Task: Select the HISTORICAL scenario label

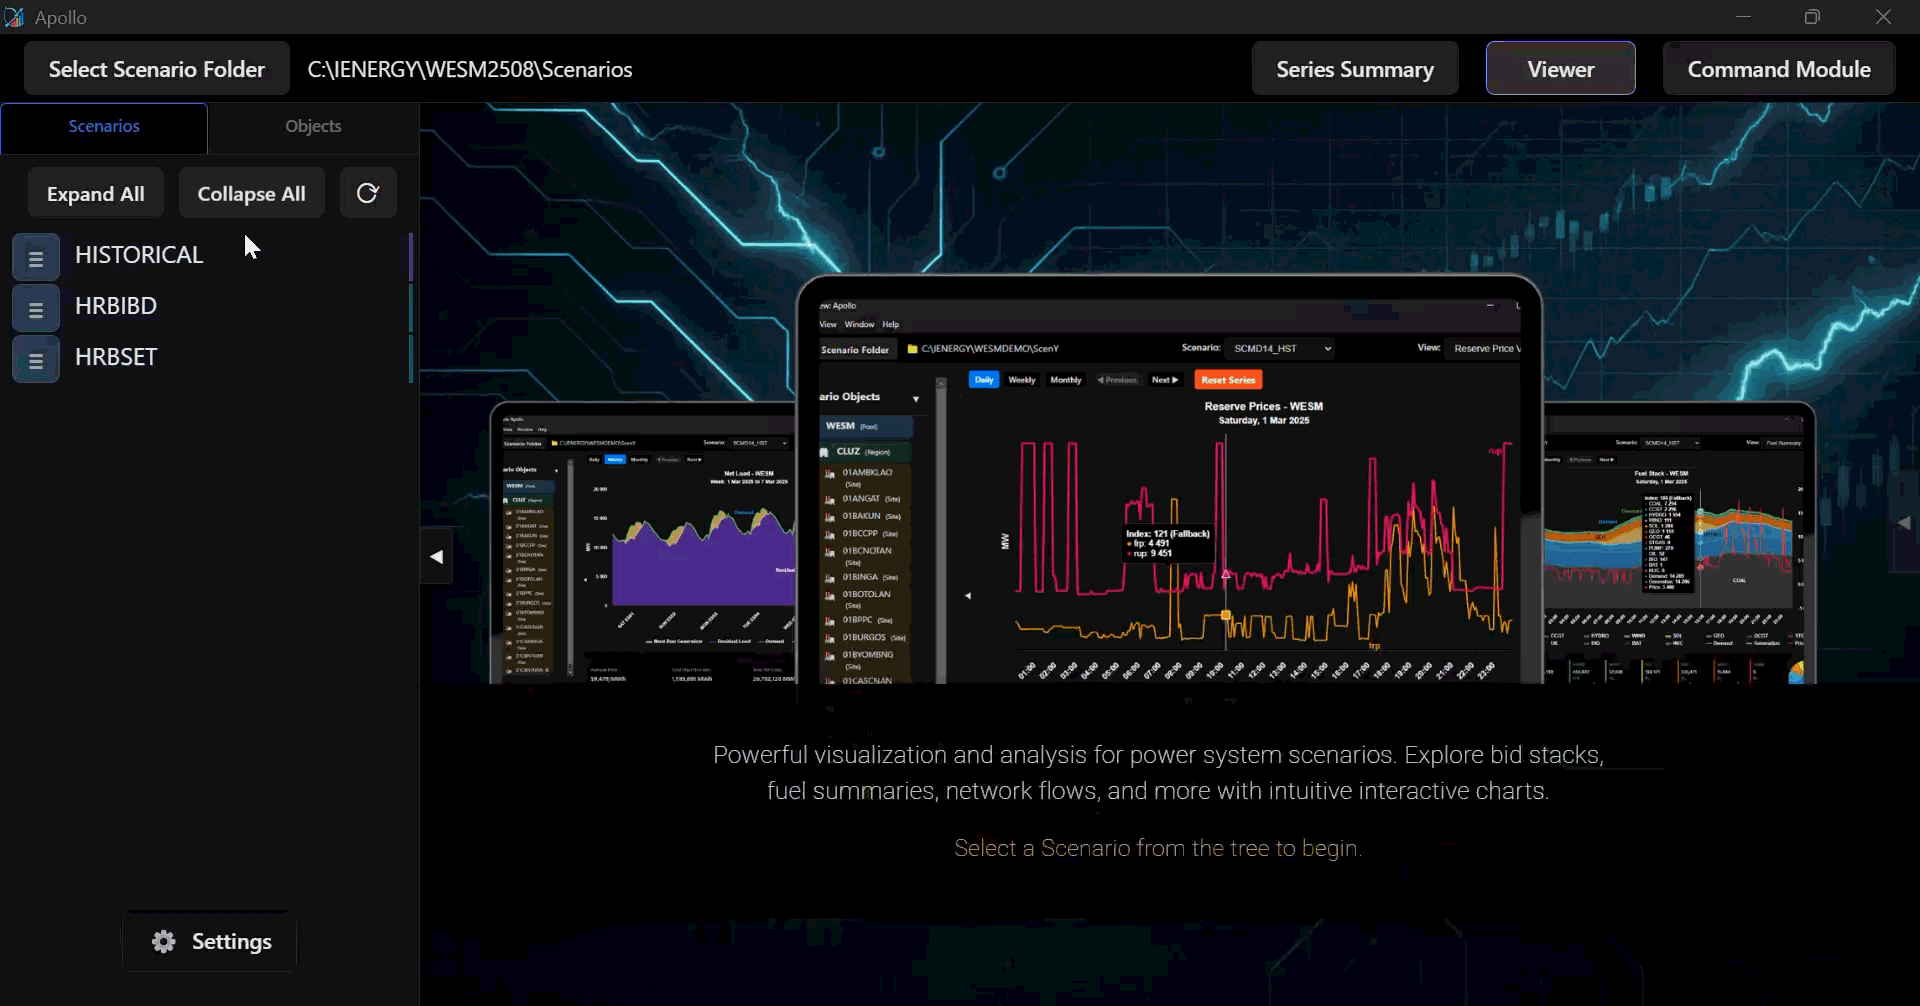Action: [x=139, y=255]
